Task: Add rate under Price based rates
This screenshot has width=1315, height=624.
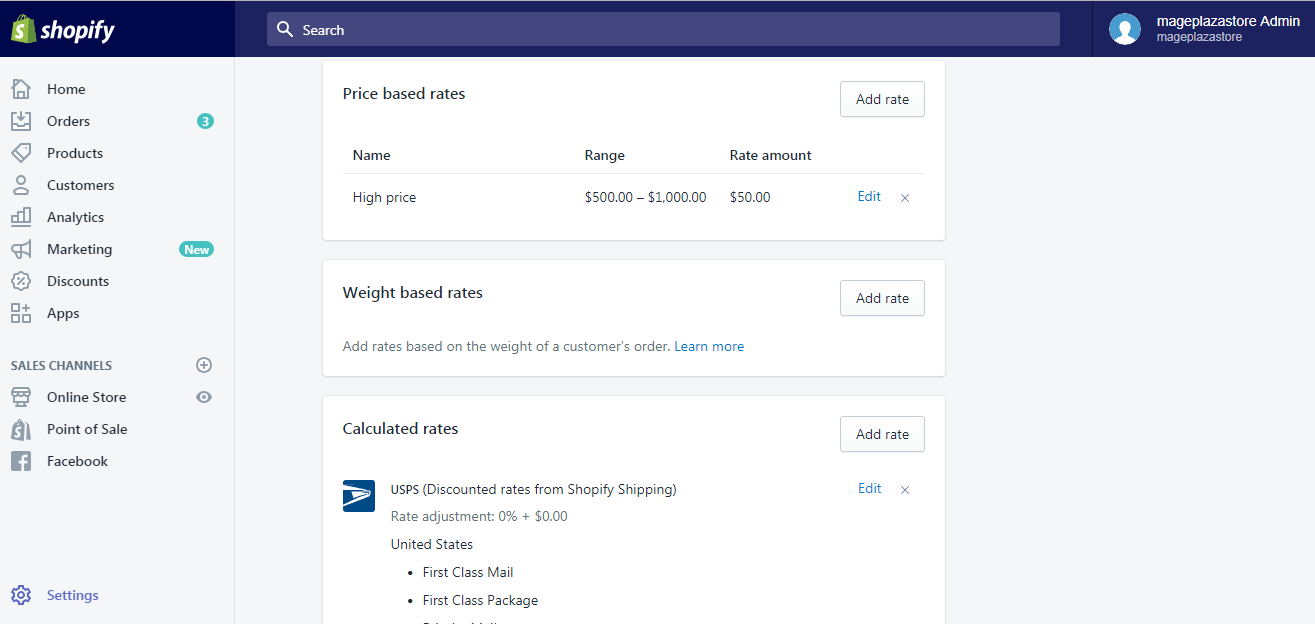Action: click(x=882, y=99)
